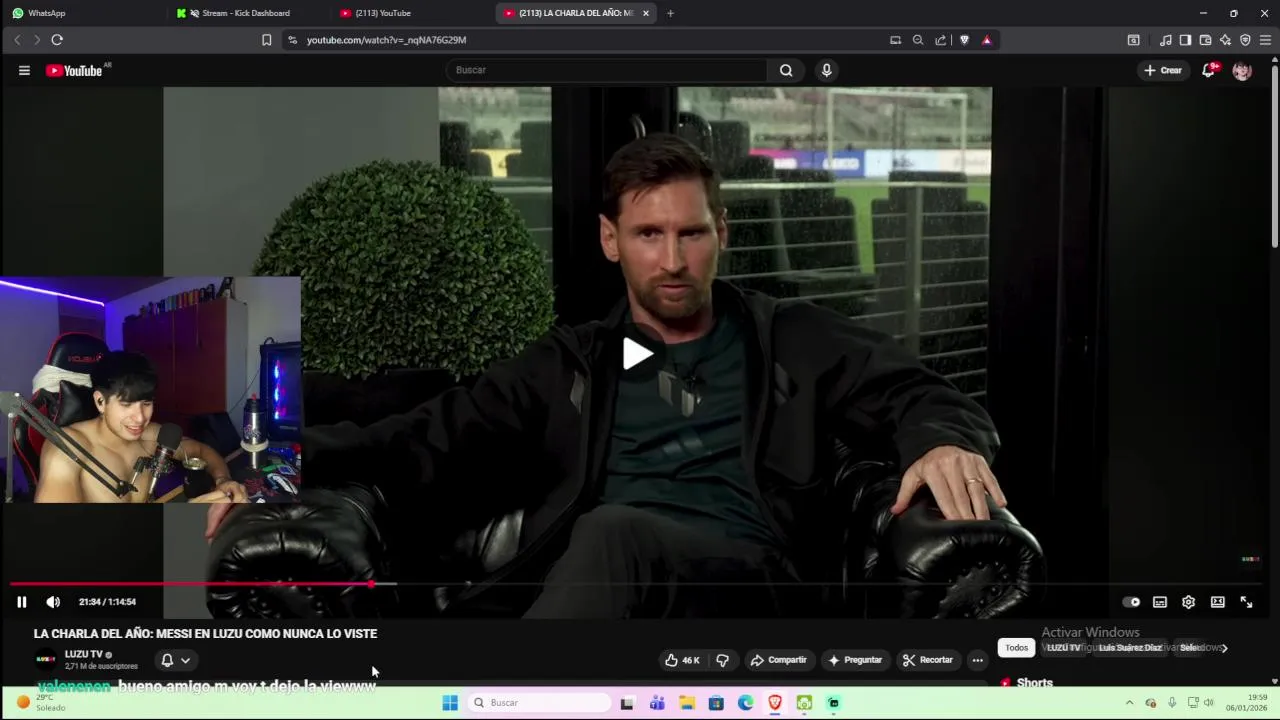Image resolution: width=1280 pixels, height=720 pixels.
Task: Open the weather widget showing Soleado
Action: (x=40, y=702)
